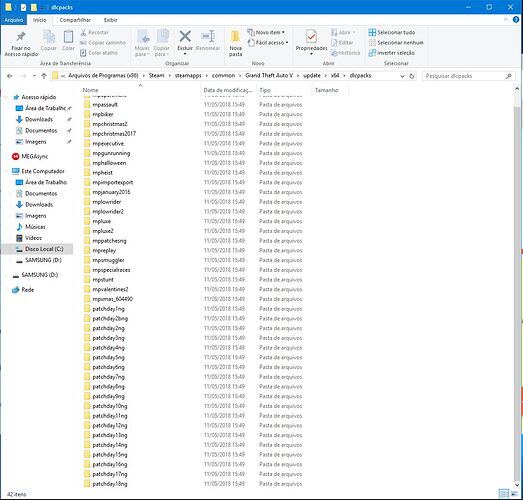Collapse the Acesso rápido tree node

(x=6, y=97)
